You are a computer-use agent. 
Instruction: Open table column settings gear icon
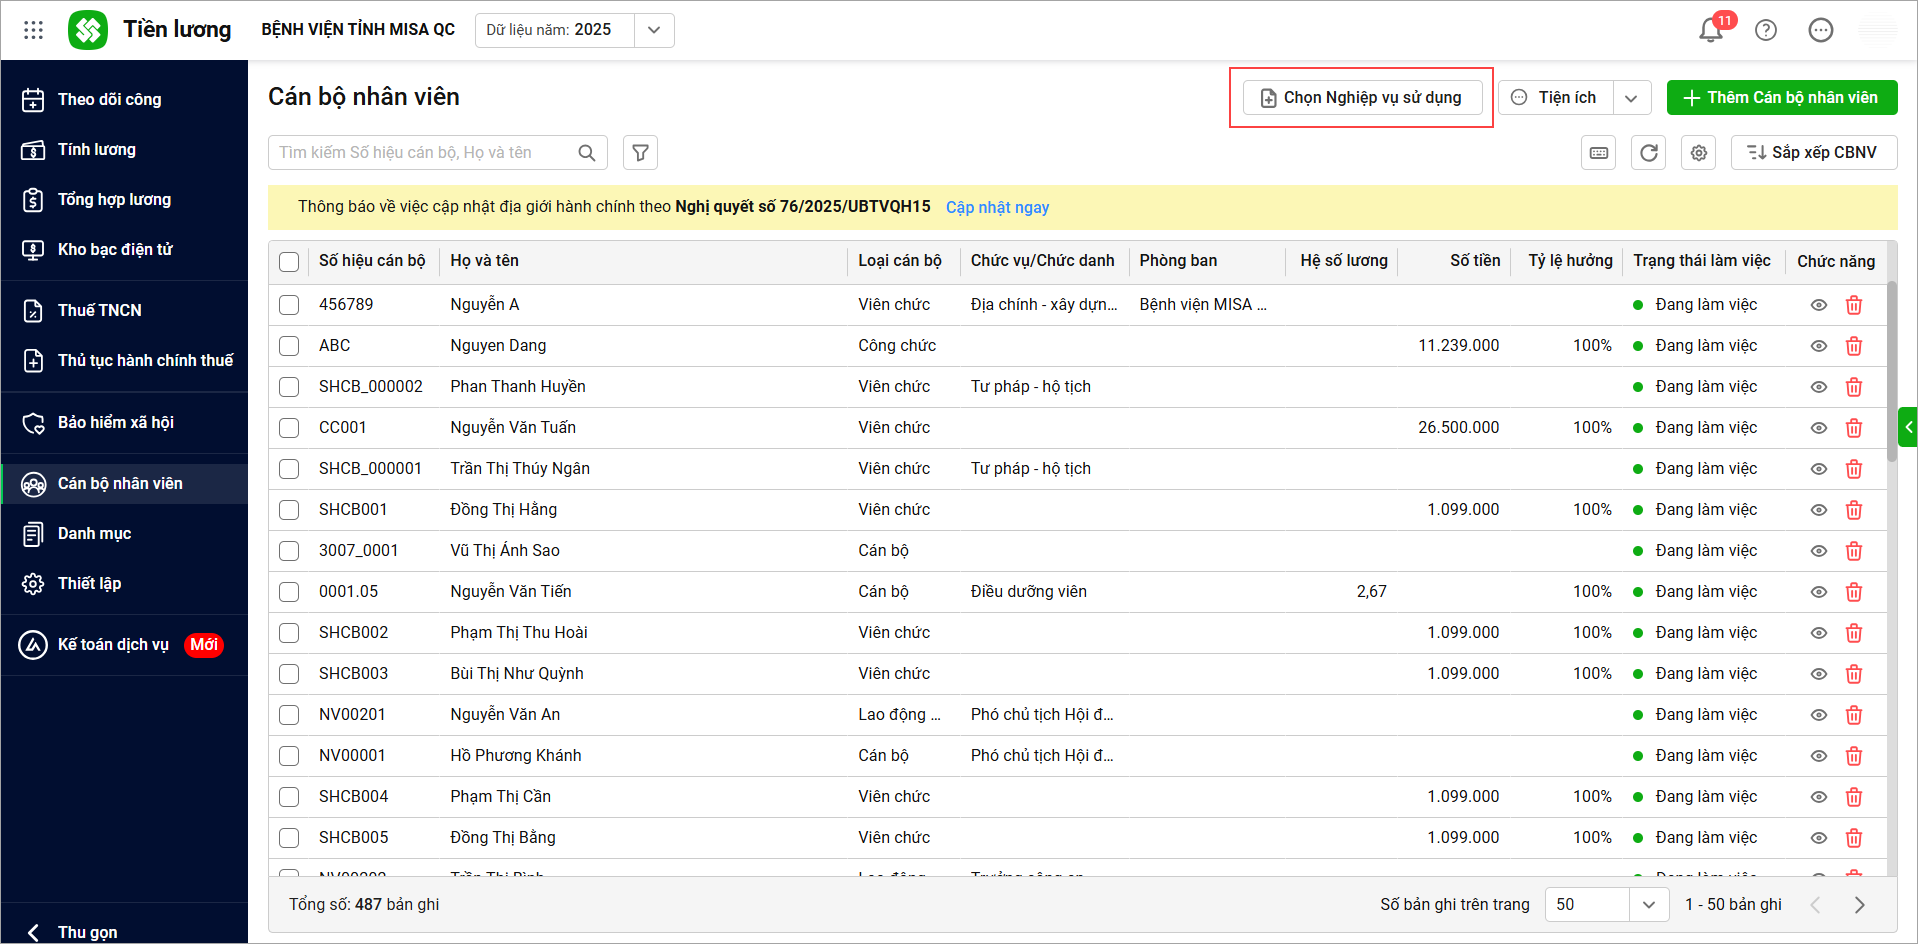pyautogui.click(x=1698, y=153)
